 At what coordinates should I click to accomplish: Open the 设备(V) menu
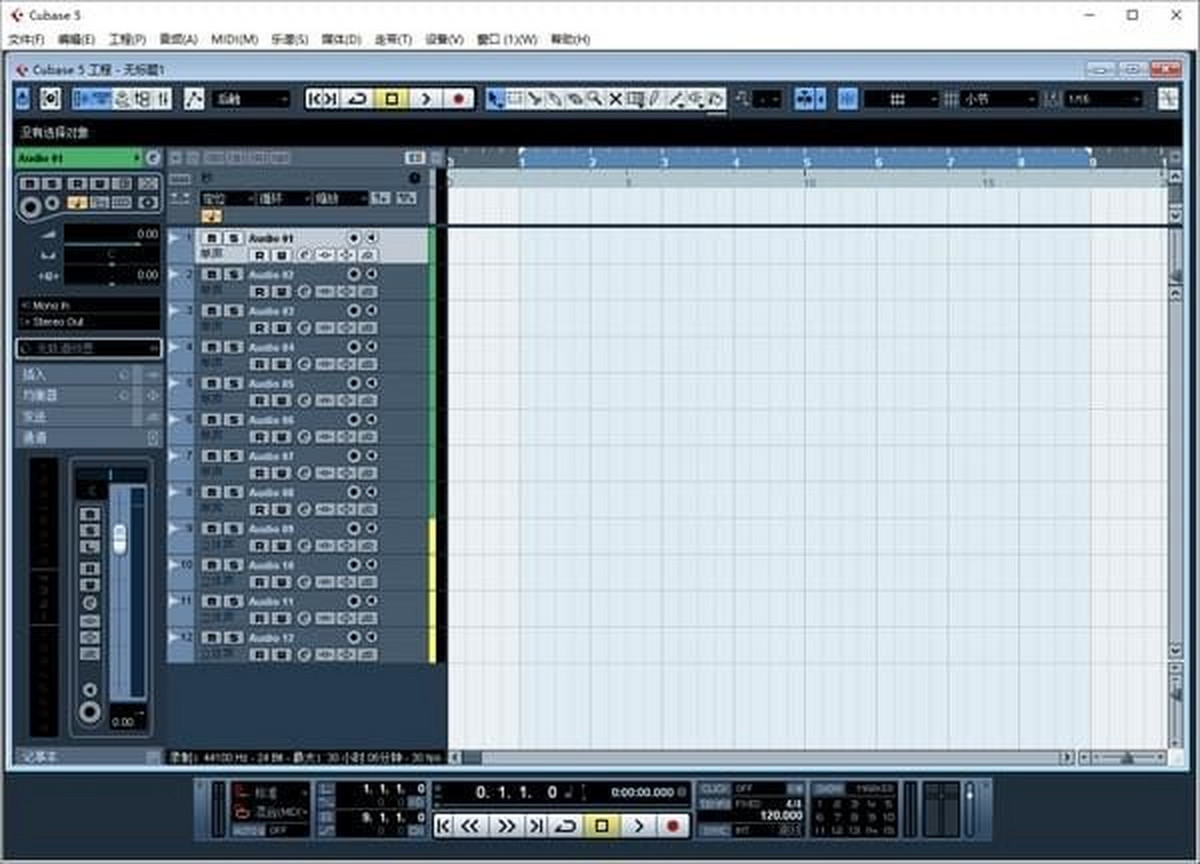point(445,39)
